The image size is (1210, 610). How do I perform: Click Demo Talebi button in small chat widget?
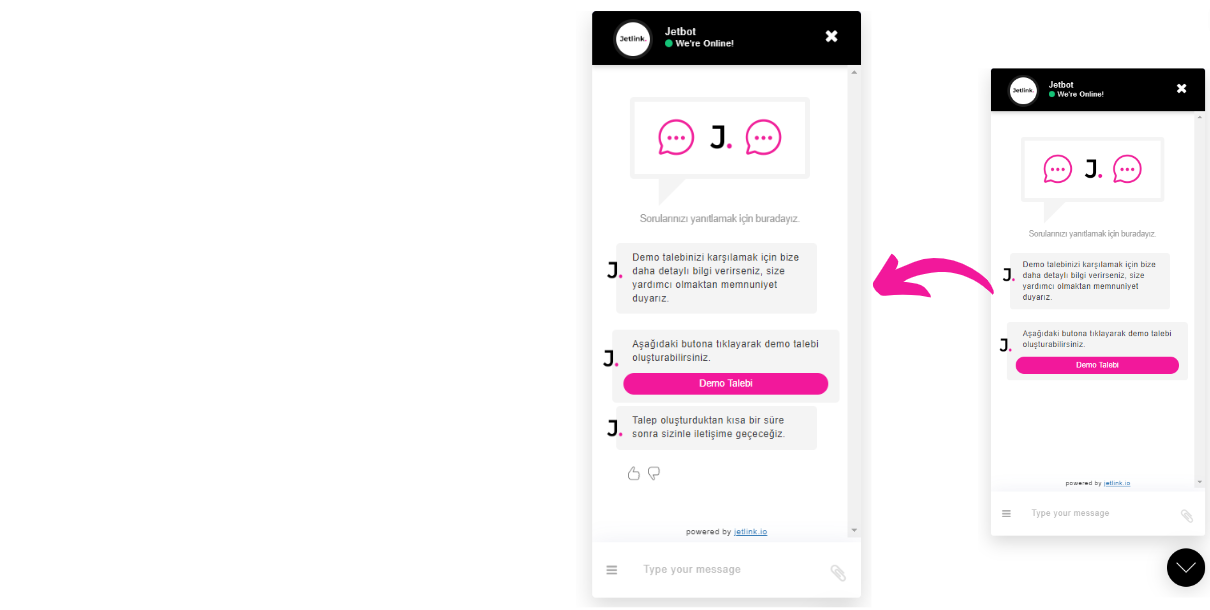(1097, 365)
